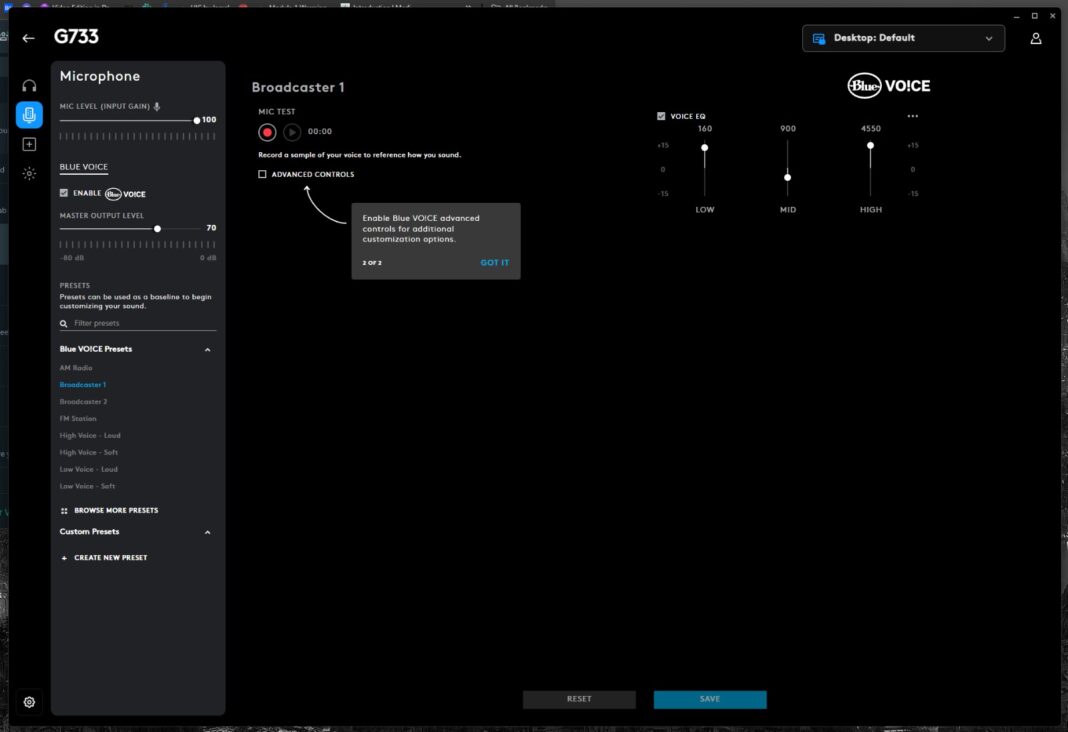Enable the Advanced Controls checkbox

tap(263, 174)
